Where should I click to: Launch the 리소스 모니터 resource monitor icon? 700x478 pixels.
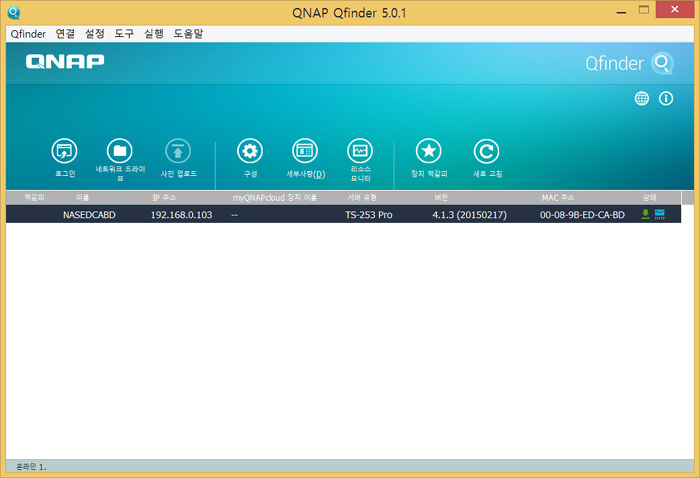click(360, 151)
